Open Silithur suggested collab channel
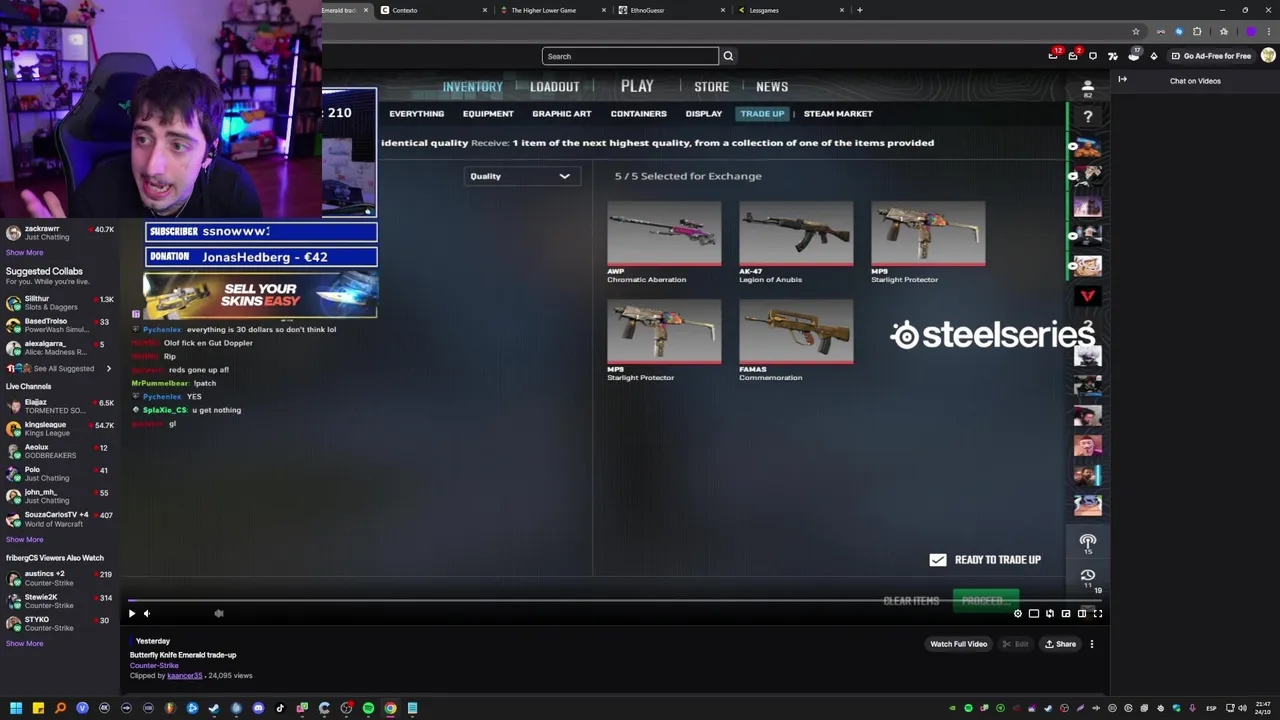Screen dimensions: 1280x720 pyautogui.click(x=60, y=302)
